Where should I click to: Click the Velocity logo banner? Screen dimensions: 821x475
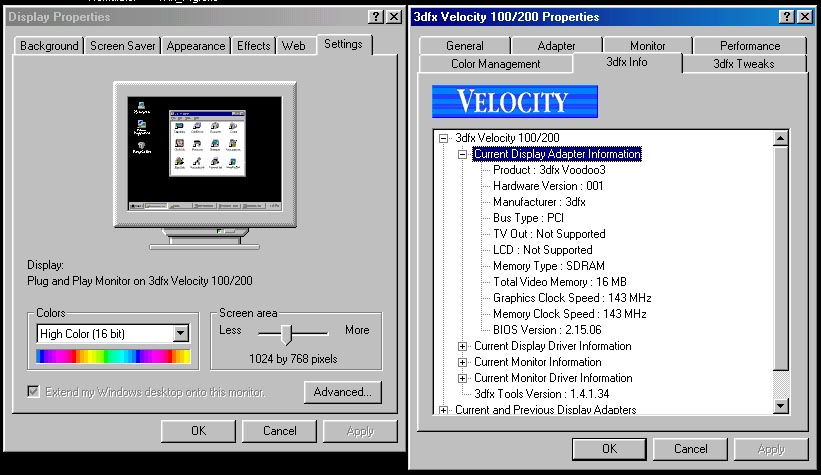[514, 102]
